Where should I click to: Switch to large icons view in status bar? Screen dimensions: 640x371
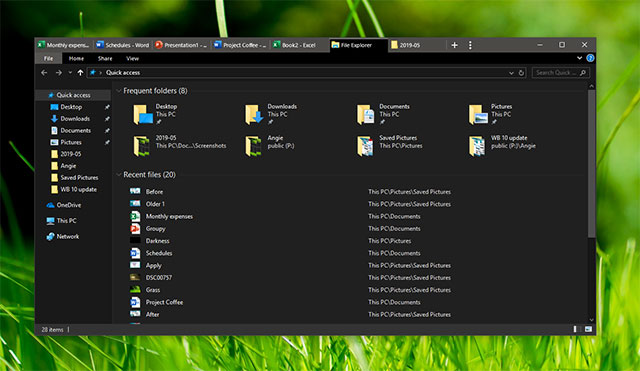pyautogui.click(x=588, y=329)
